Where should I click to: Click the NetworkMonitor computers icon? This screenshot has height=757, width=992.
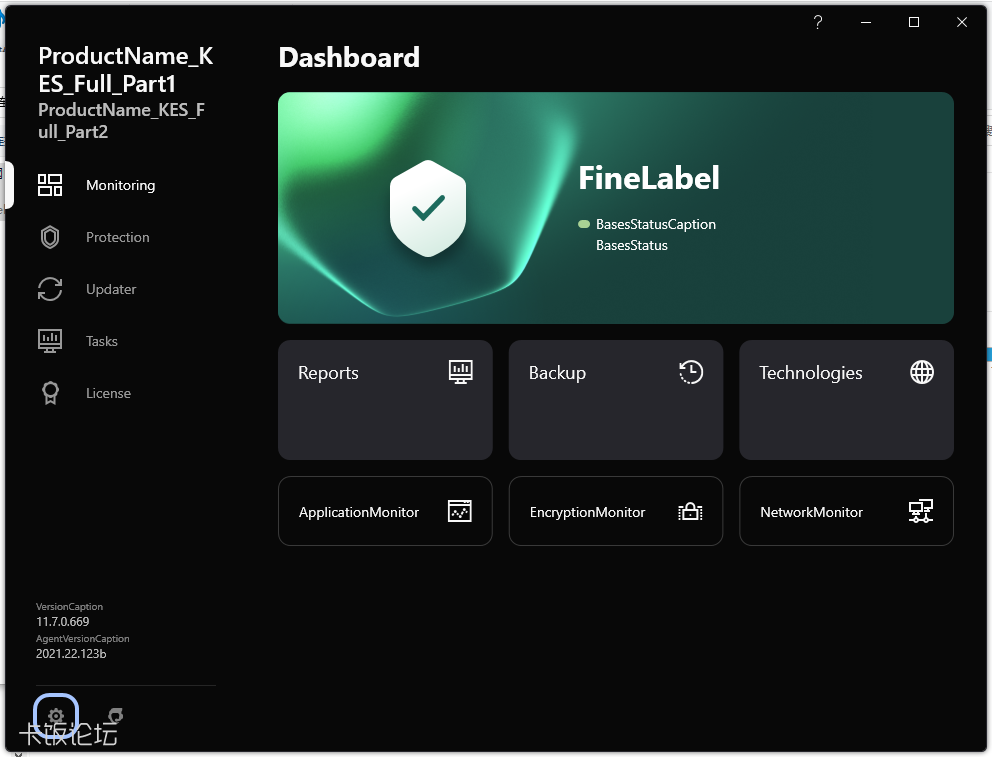pos(921,511)
